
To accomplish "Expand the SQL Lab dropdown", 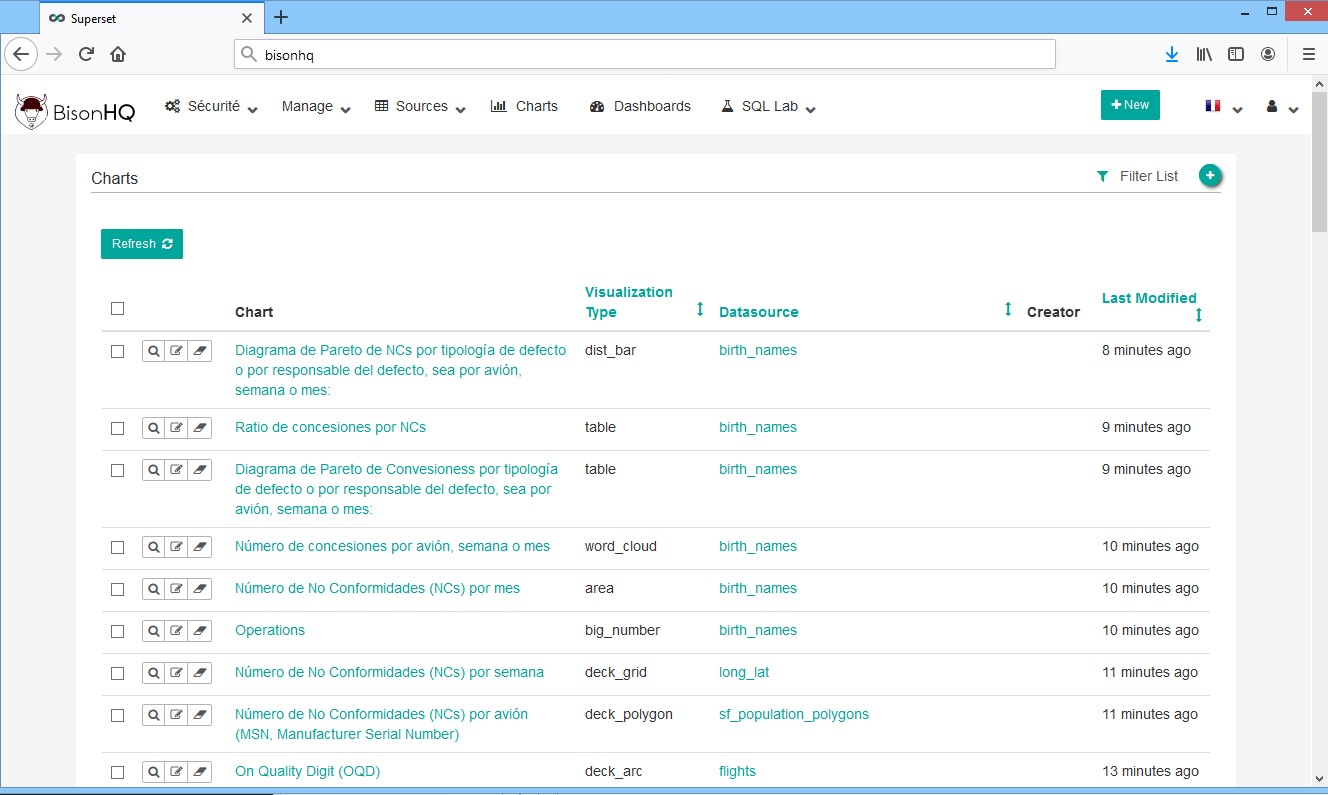I will click(768, 107).
